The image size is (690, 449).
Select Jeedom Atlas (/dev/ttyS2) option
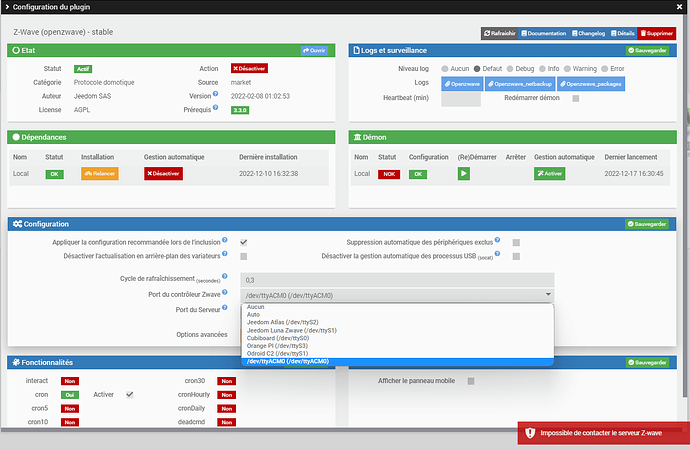397,322
